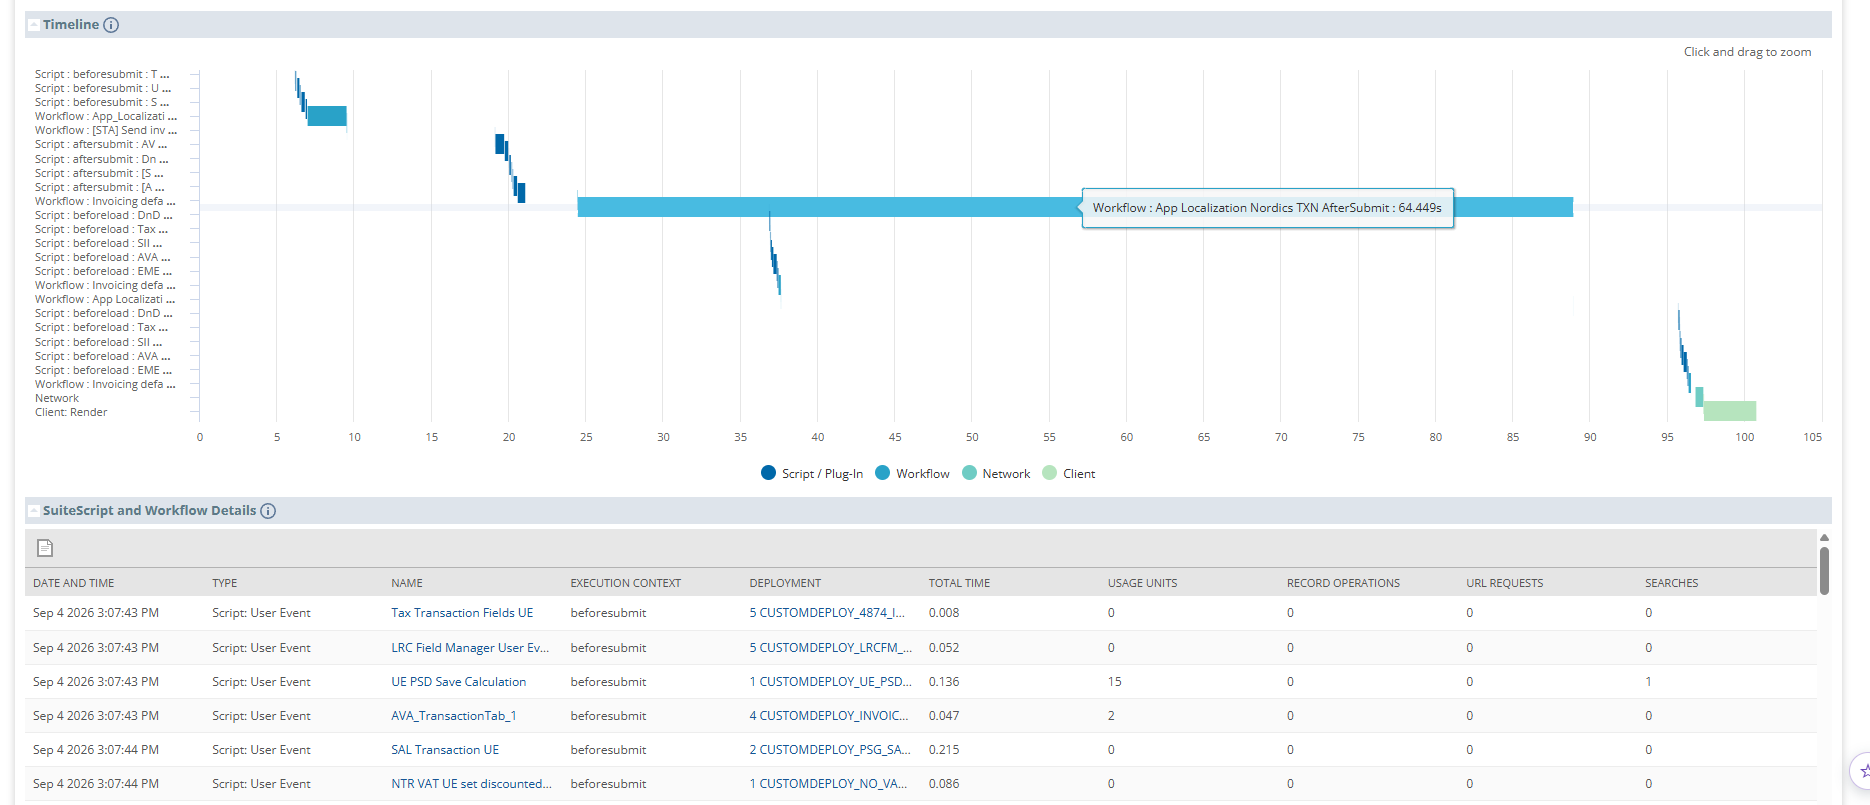The height and width of the screenshot is (805, 1870).
Task: Click total time value 0.215
Action: click(x=944, y=750)
